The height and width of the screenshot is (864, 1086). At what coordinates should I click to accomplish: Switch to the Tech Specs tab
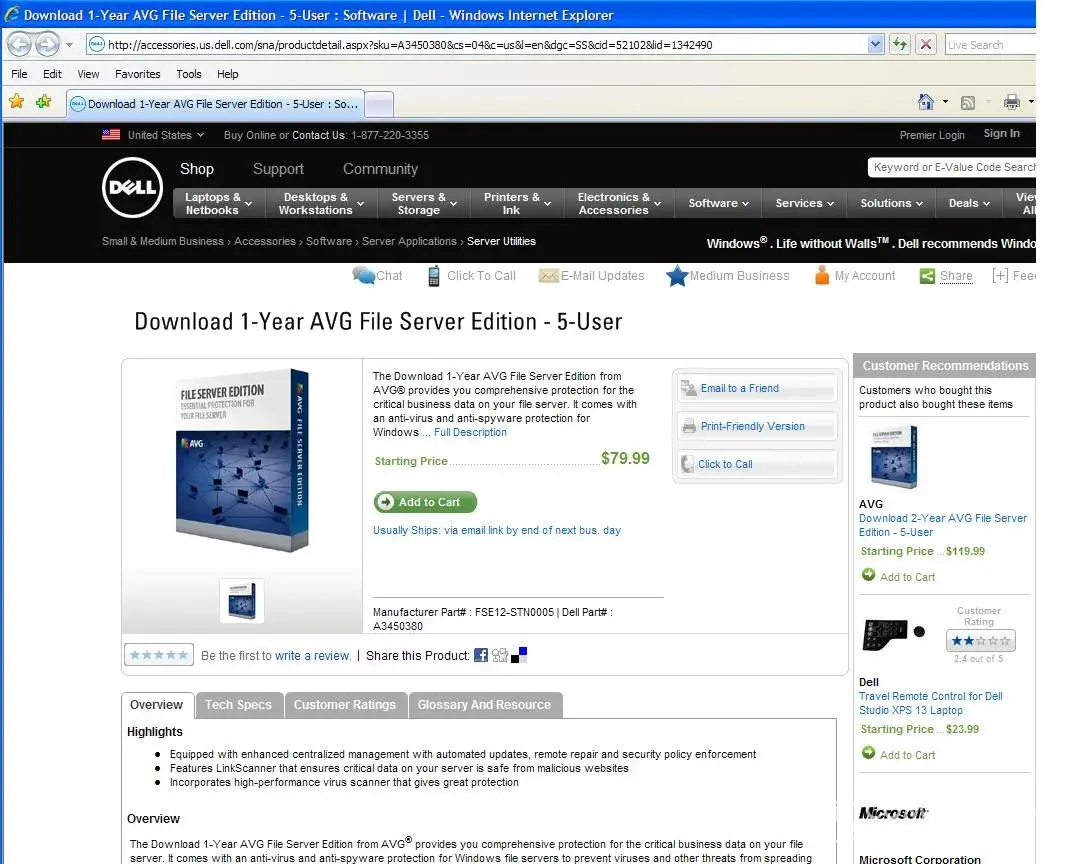[x=239, y=705]
